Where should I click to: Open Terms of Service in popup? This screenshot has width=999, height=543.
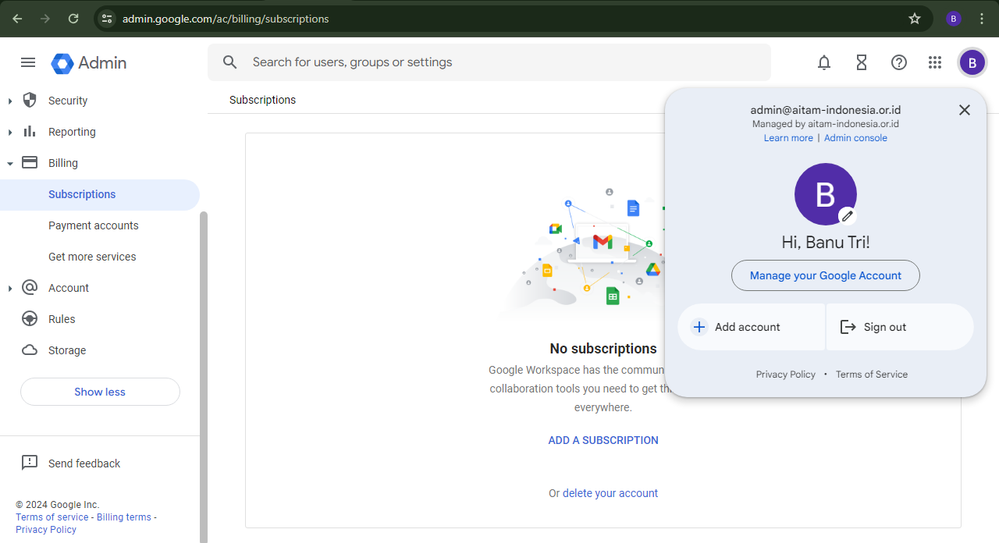coord(872,374)
